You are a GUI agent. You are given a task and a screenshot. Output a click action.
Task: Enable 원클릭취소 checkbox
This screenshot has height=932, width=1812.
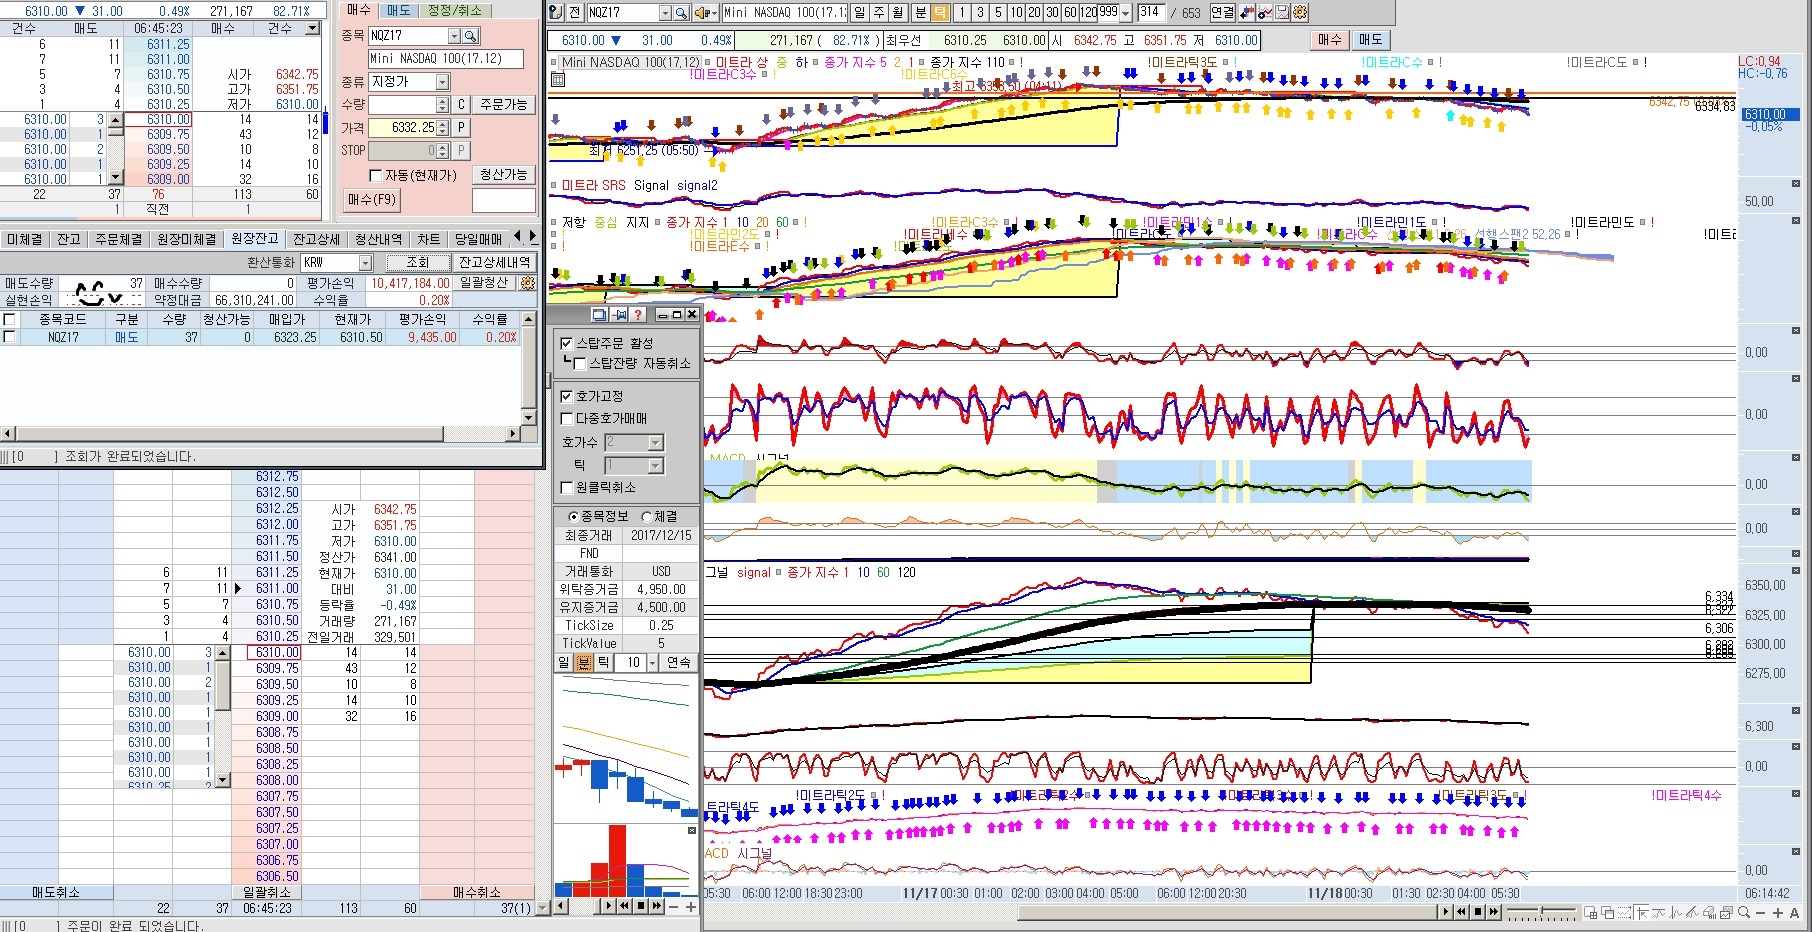(567, 487)
